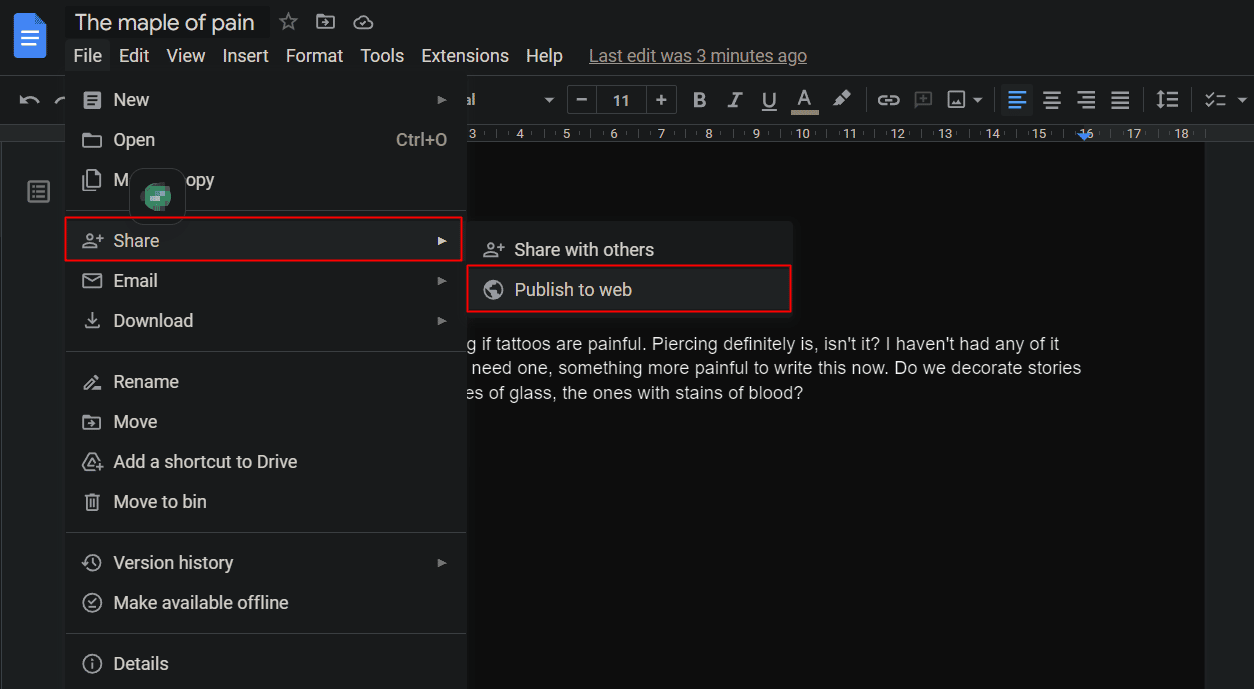This screenshot has height=689, width=1254.
Task: Expand the checklist dropdown arrow
Action: click(x=1242, y=100)
